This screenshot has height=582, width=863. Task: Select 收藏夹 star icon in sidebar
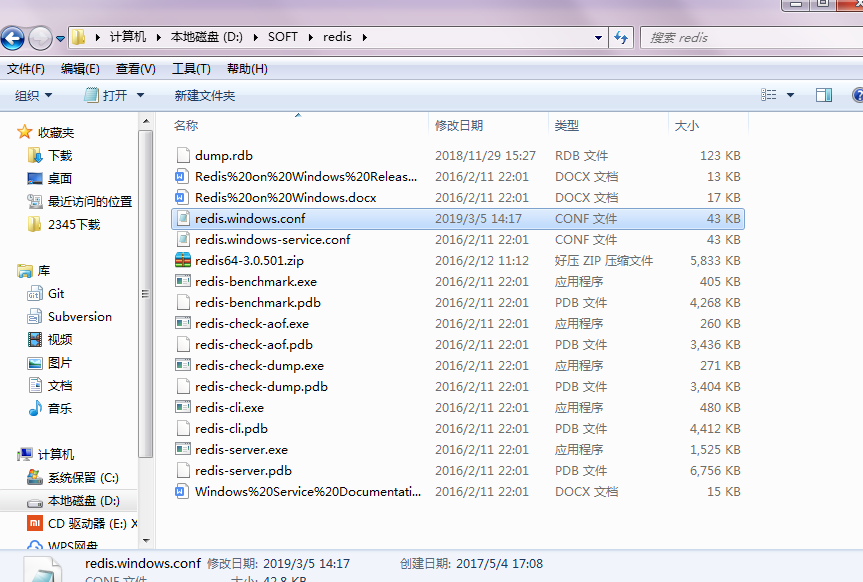point(24,132)
